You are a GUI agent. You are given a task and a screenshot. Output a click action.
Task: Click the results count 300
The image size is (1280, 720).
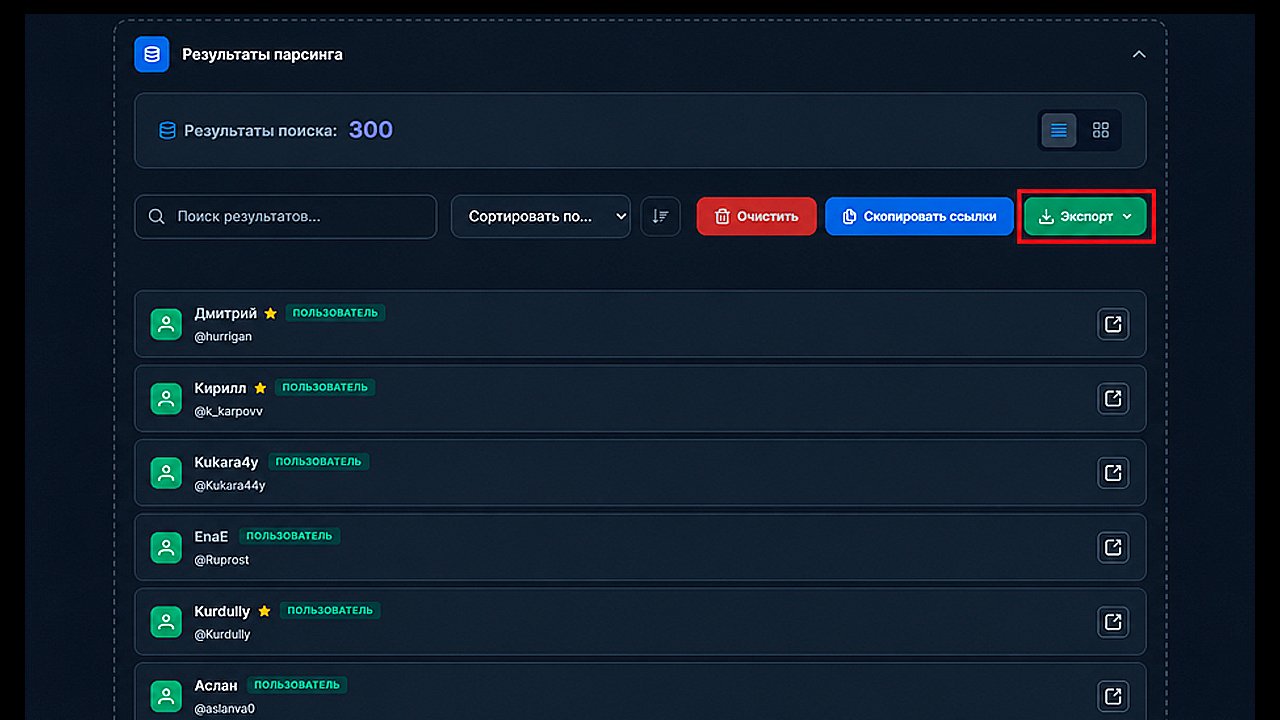pyautogui.click(x=371, y=130)
